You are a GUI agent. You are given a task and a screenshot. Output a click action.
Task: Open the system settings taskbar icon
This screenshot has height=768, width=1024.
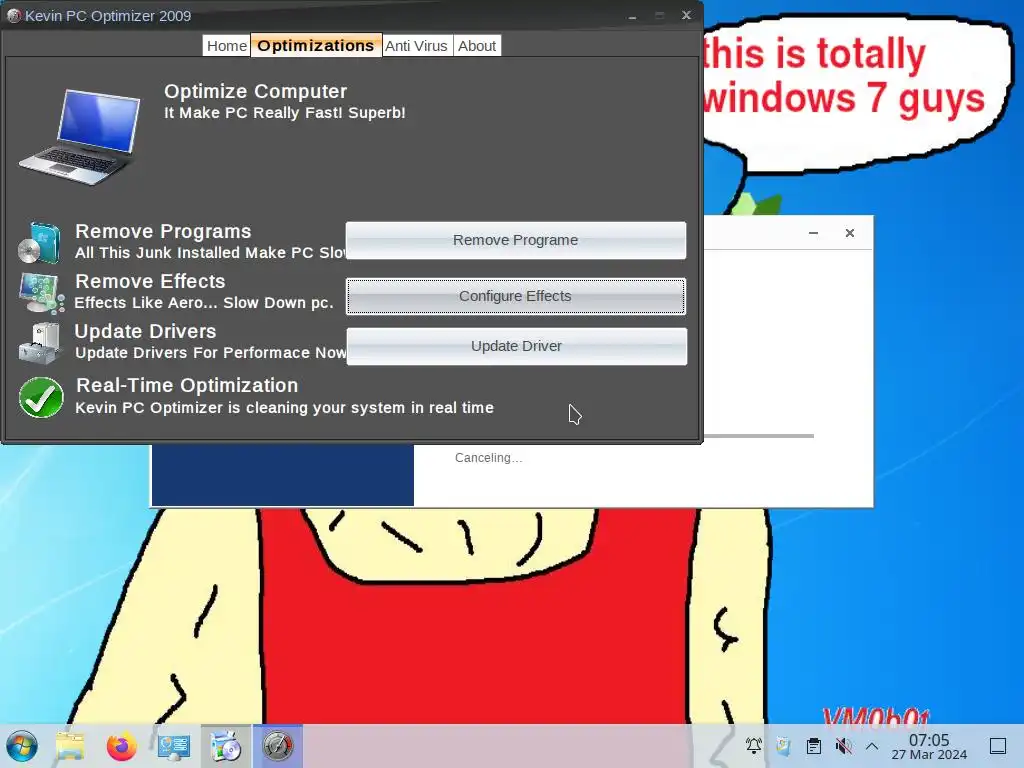[x=174, y=746]
